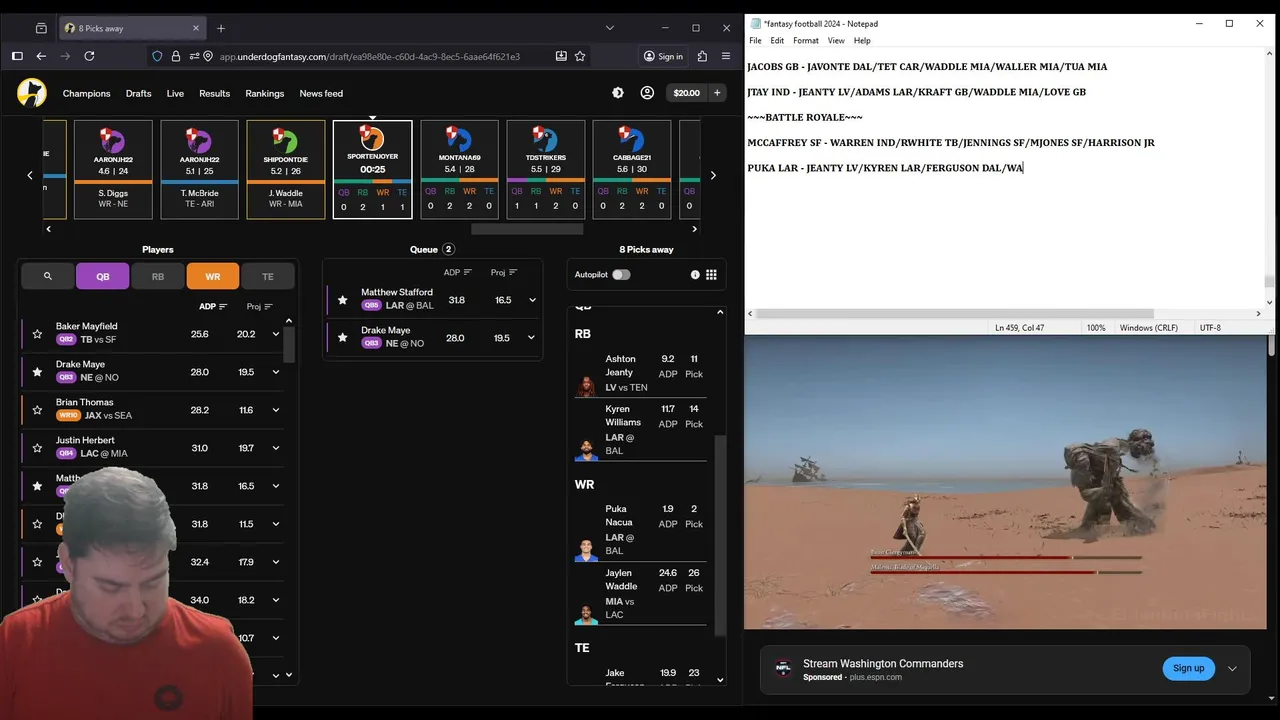Remove Matthew Stafford star in queue
The image size is (1280, 720).
[x=343, y=300]
